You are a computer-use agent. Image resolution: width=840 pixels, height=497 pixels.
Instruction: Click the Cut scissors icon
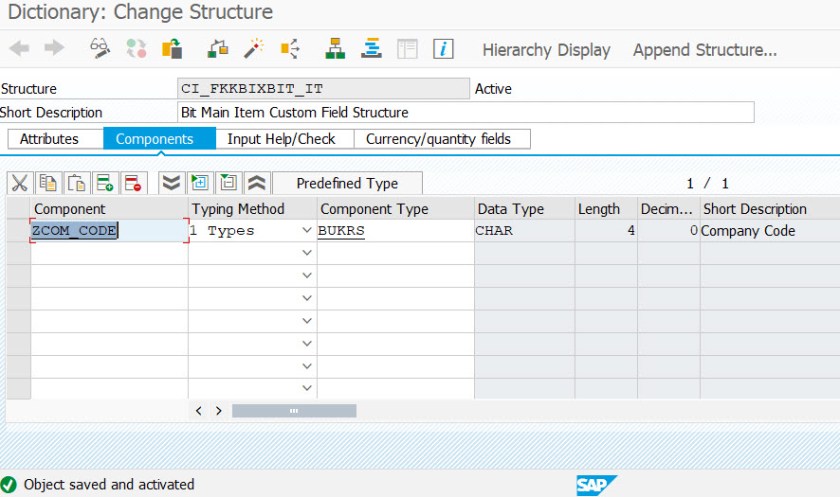pos(20,183)
